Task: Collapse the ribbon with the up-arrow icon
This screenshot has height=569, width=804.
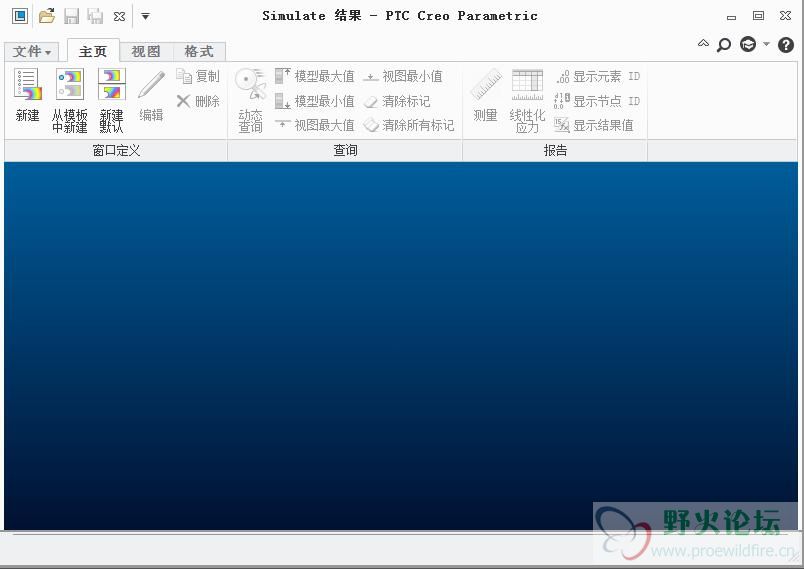Action: [x=704, y=43]
